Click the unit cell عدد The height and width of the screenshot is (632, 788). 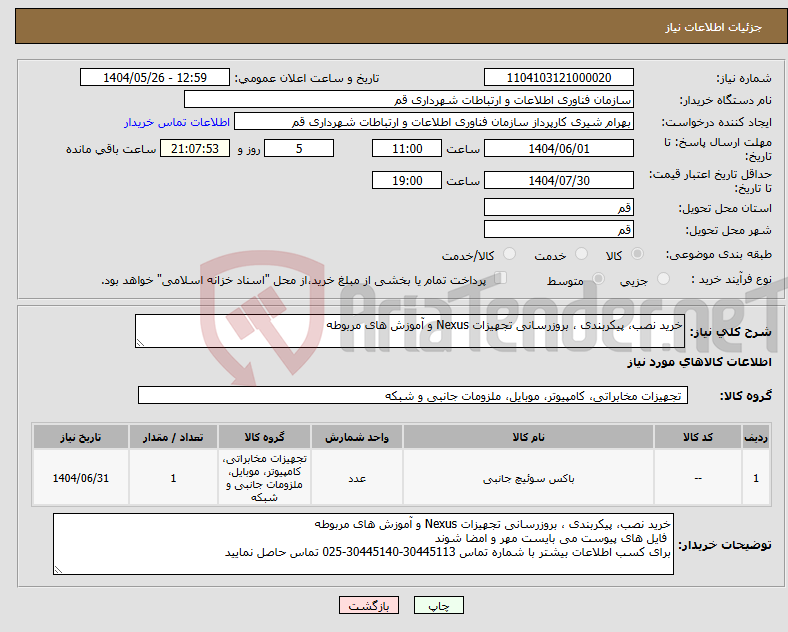[357, 478]
